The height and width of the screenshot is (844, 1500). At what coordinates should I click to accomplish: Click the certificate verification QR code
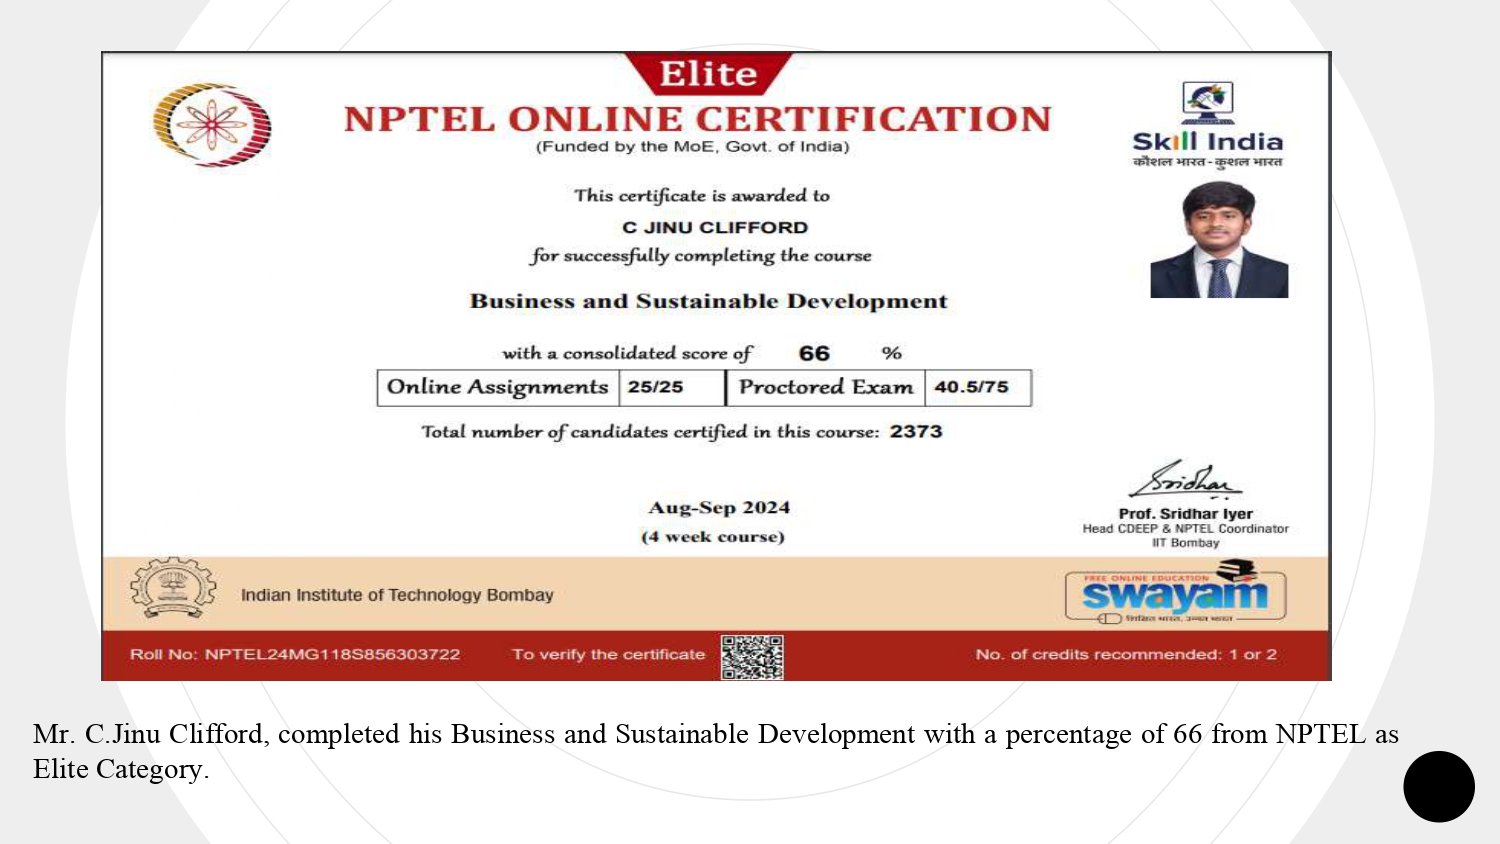click(752, 657)
